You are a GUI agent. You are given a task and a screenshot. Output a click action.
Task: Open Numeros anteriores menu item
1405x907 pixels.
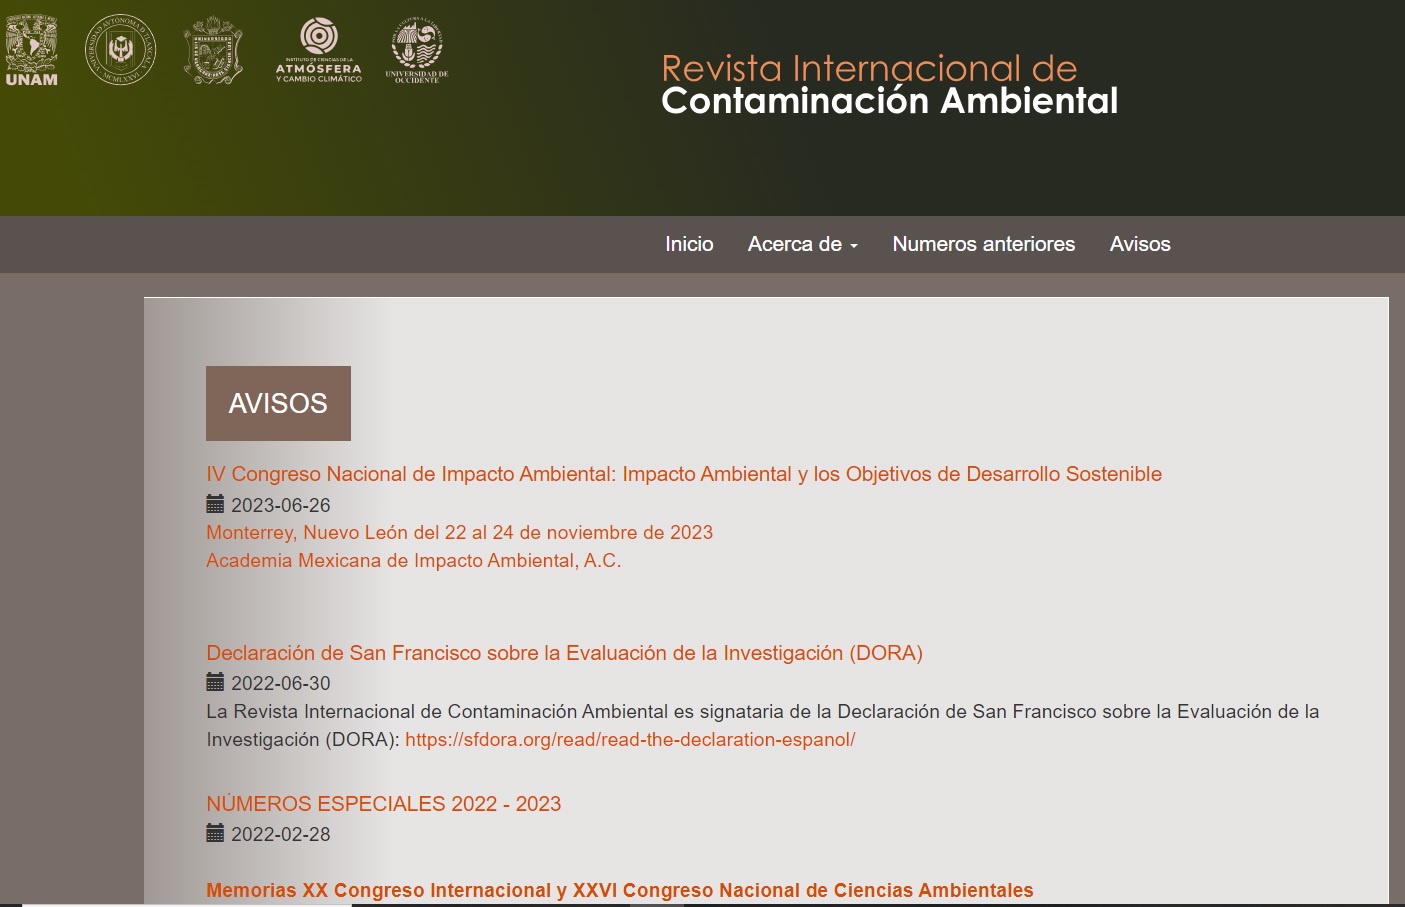pyautogui.click(x=984, y=244)
